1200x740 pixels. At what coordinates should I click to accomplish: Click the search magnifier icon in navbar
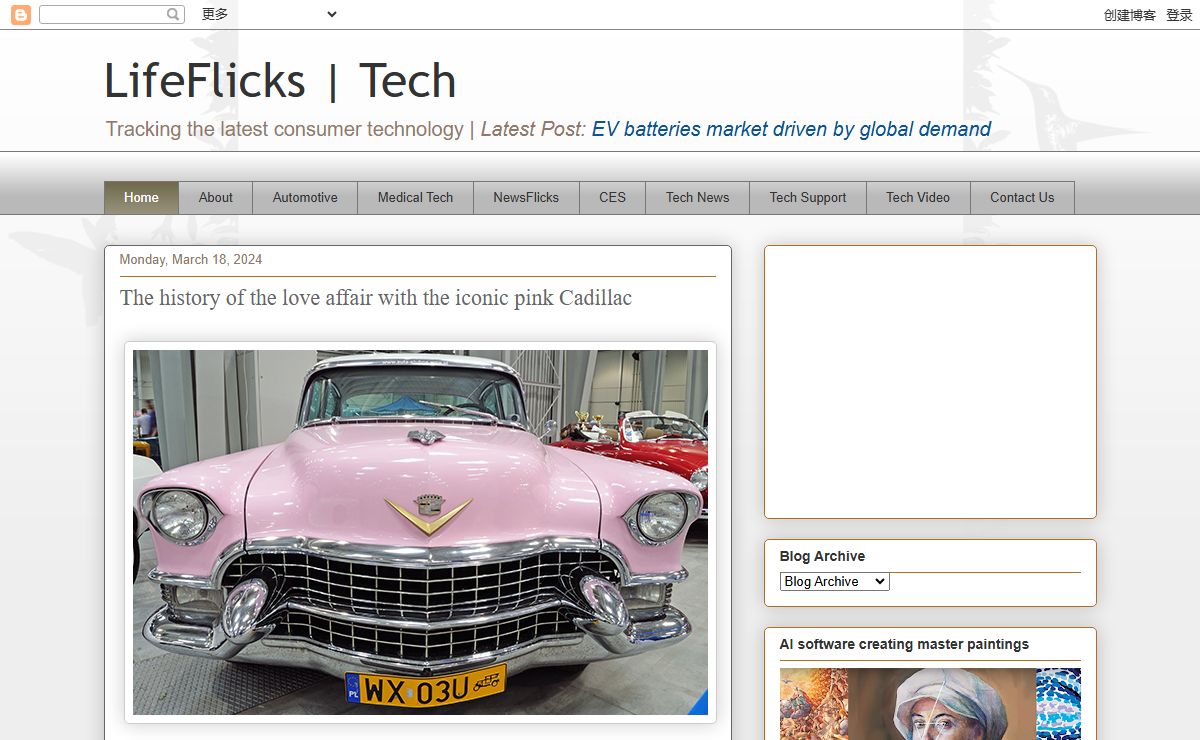coord(174,15)
